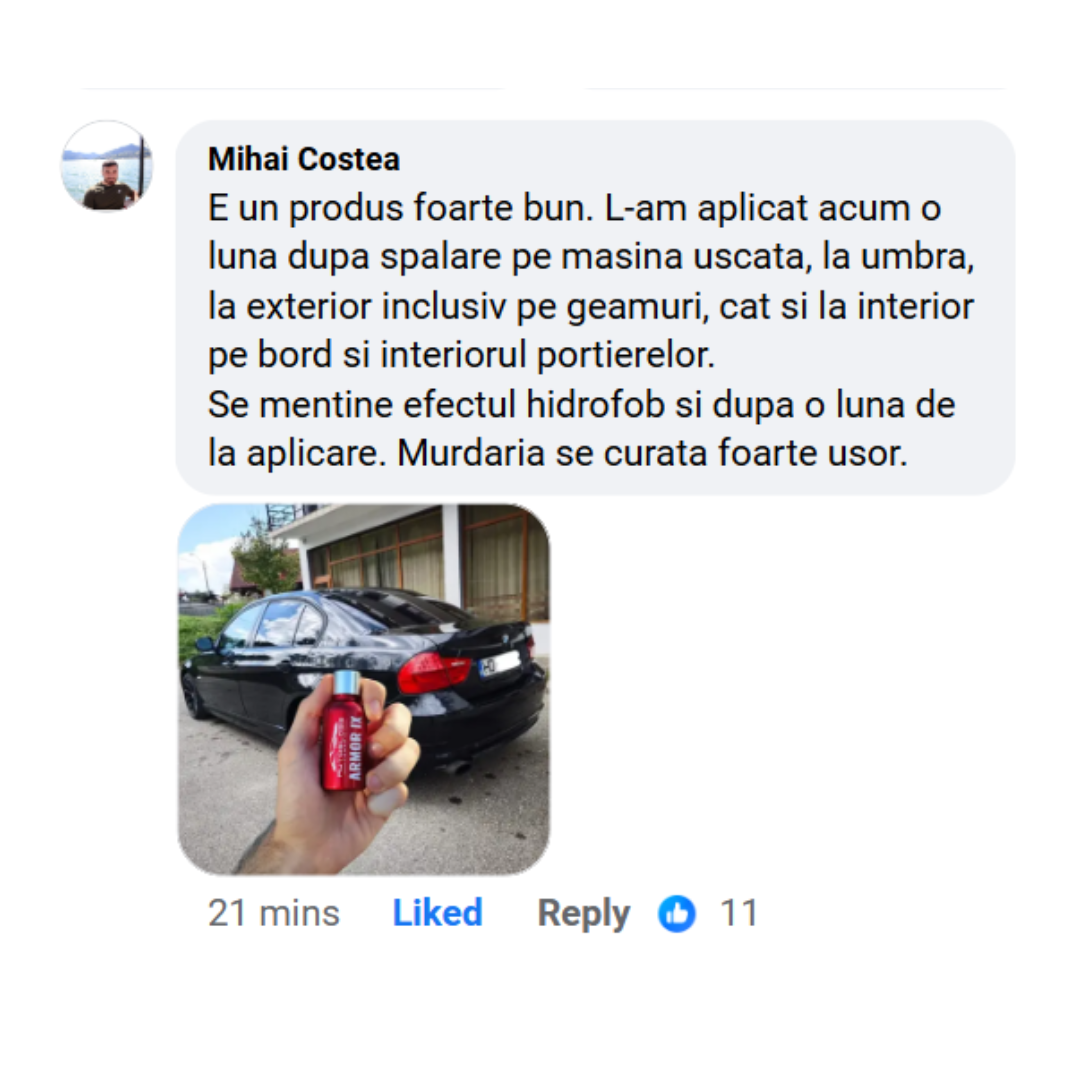Reply to Mihai Costea's comment
The width and height of the screenshot is (1080, 1080).
[583, 915]
